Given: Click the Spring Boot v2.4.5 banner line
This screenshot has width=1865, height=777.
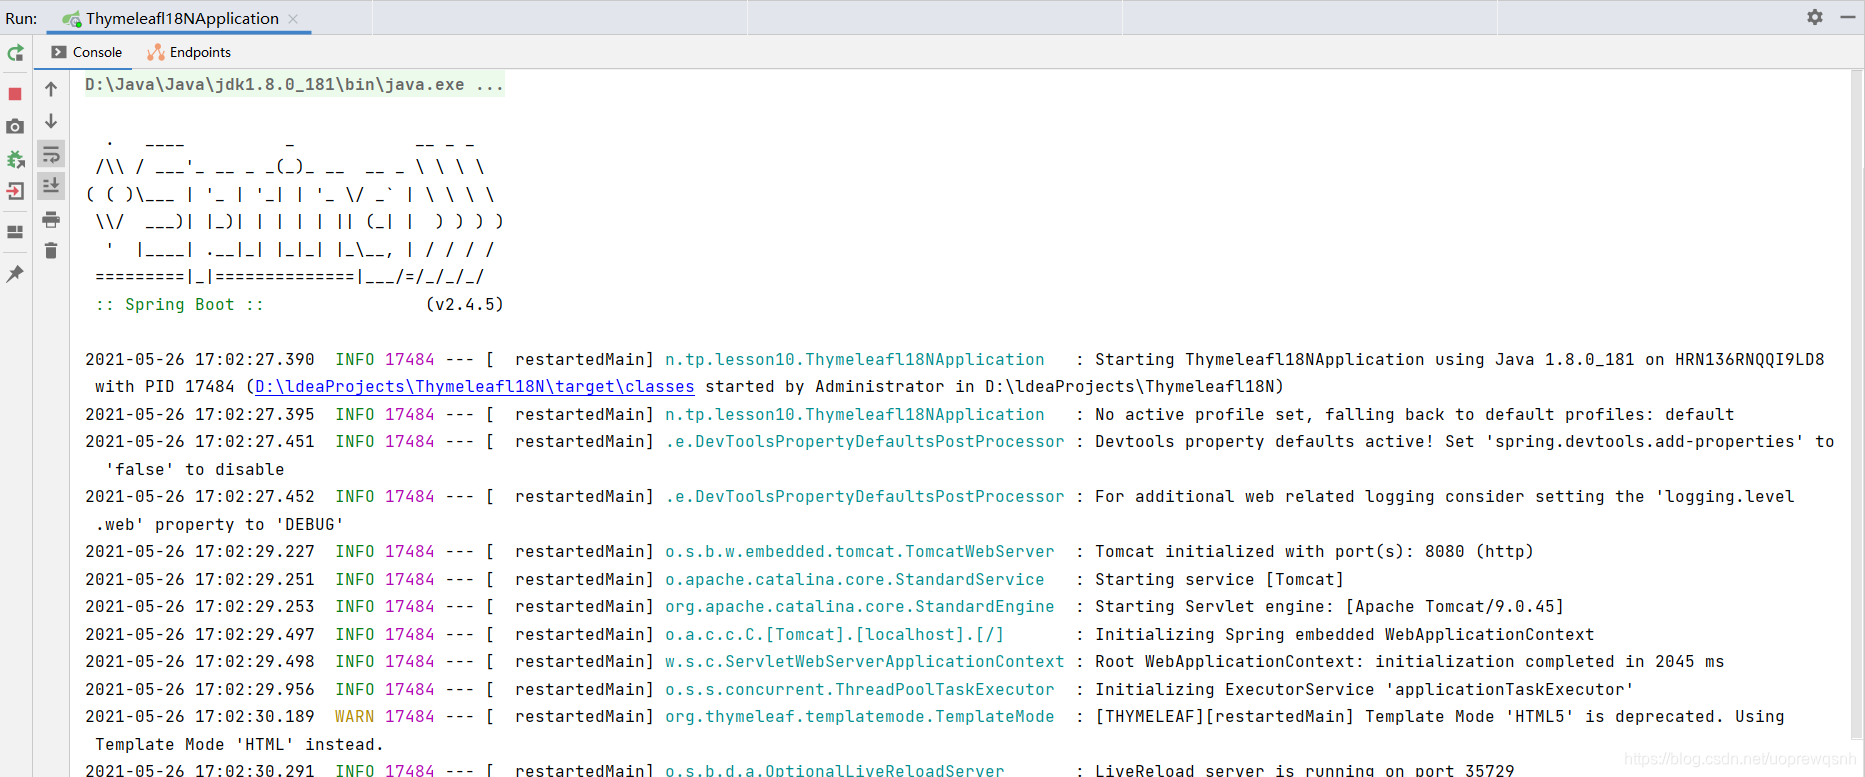Looking at the screenshot, I should tap(299, 305).
